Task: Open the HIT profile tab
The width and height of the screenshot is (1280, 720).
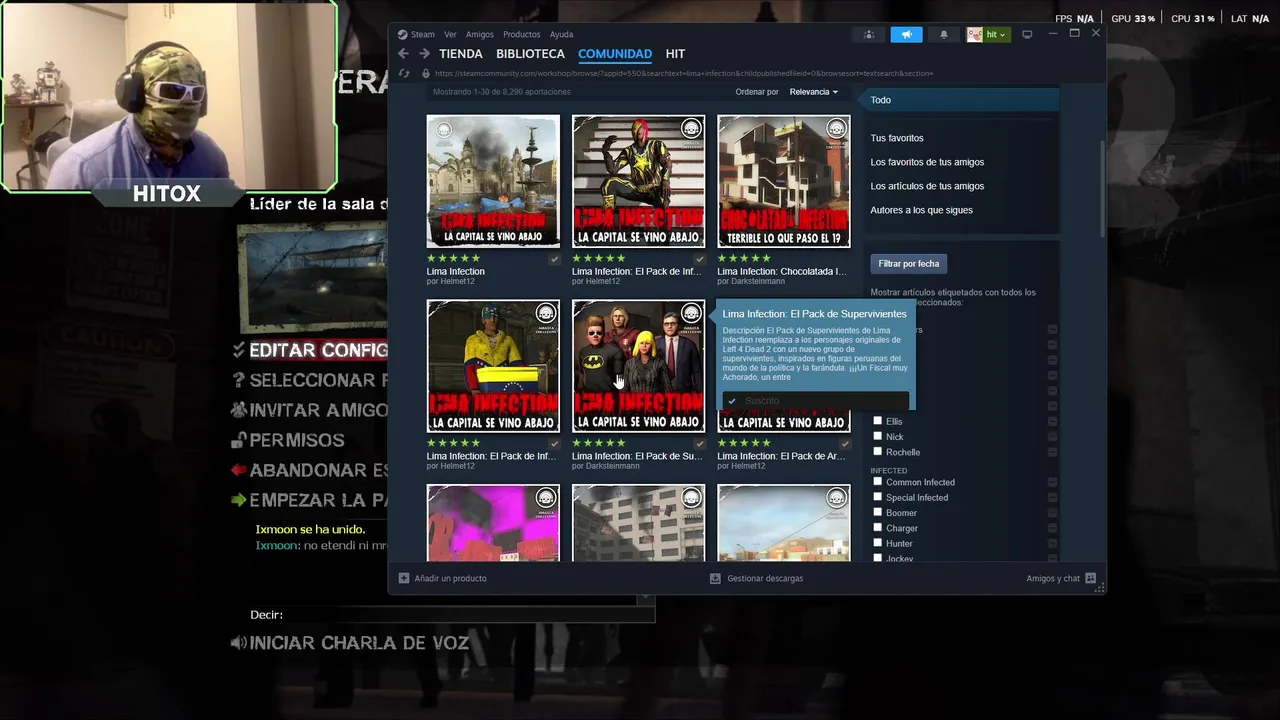Action: (x=675, y=54)
